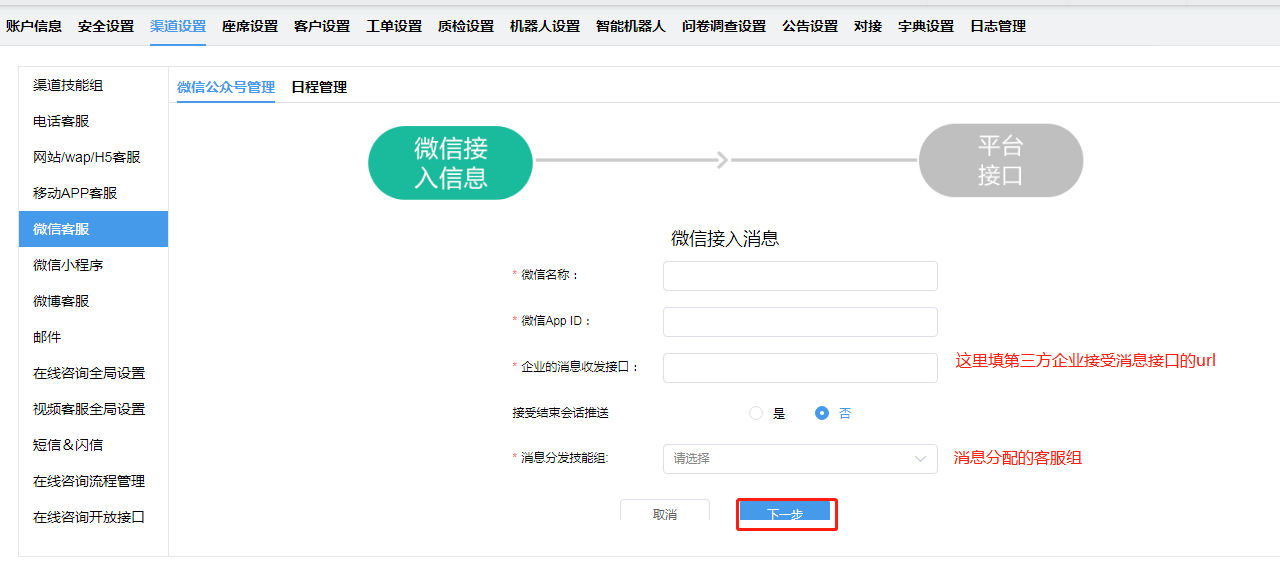1280x570 pixels.
Task: Open the 字典设置 top menu
Action: (x=926, y=26)
